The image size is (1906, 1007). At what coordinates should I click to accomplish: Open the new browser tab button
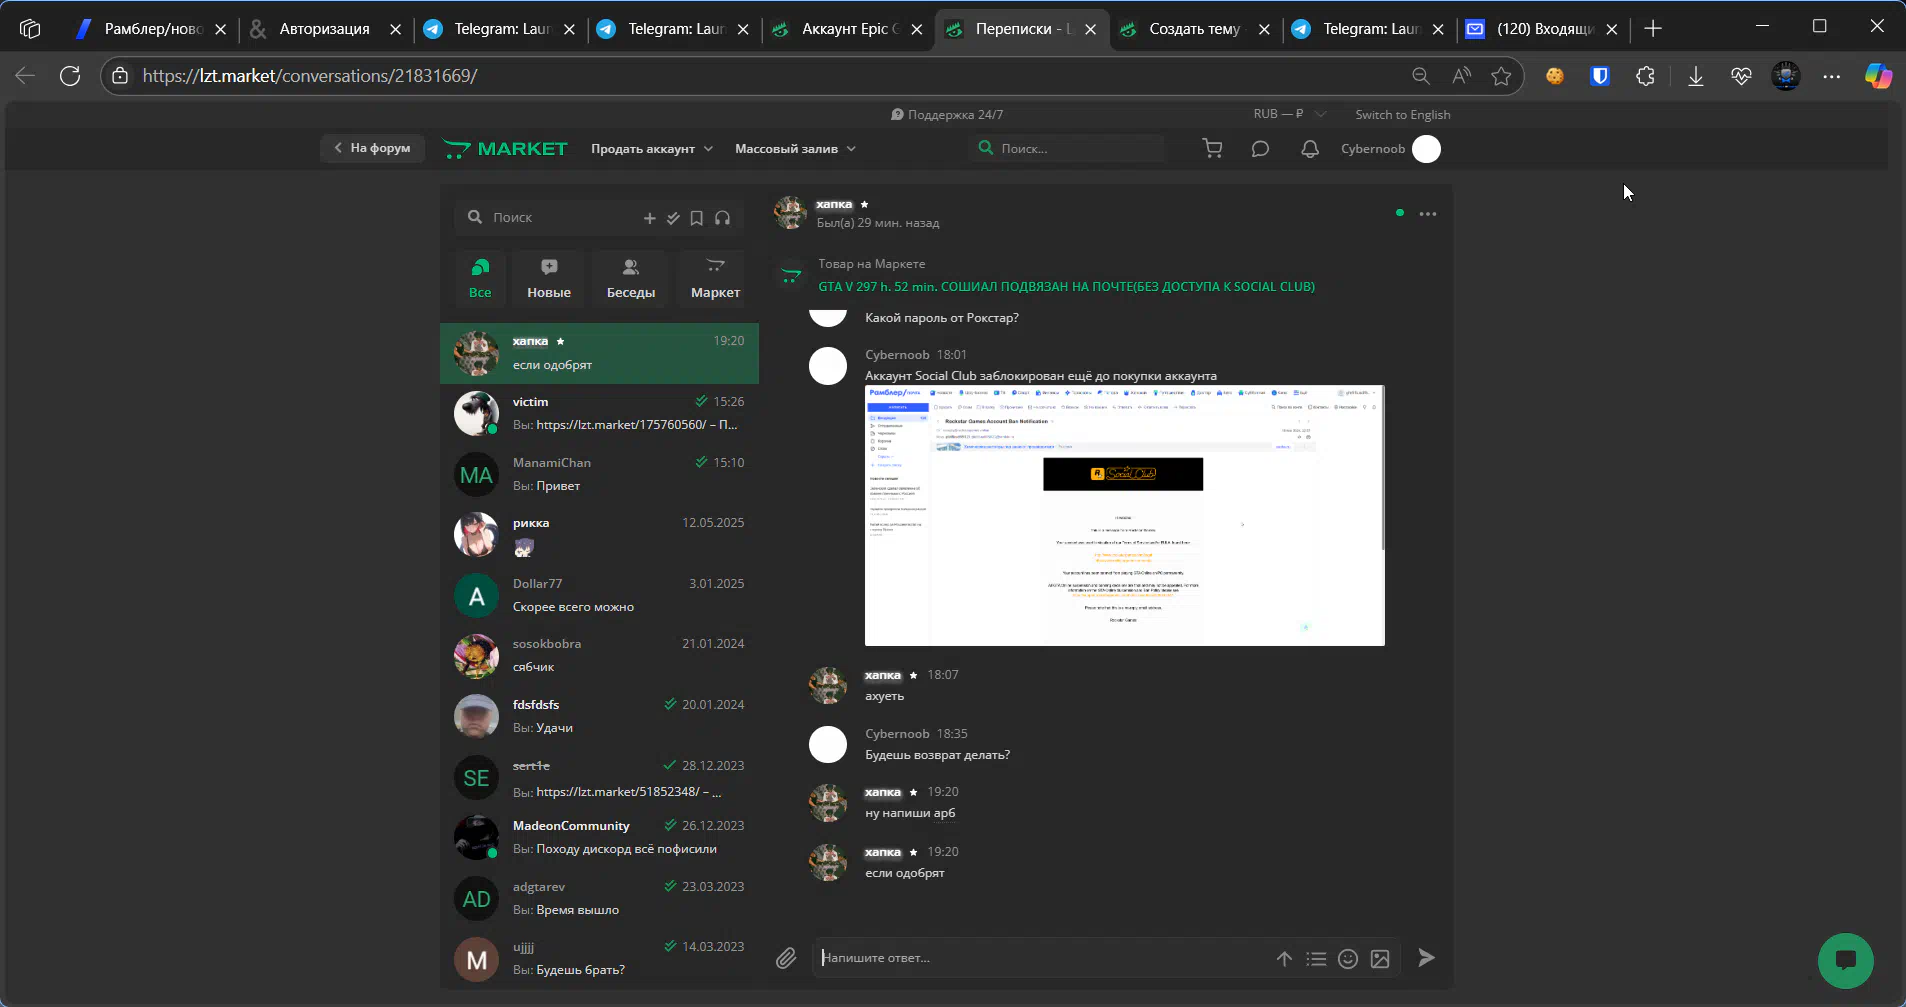(1653, 29)
